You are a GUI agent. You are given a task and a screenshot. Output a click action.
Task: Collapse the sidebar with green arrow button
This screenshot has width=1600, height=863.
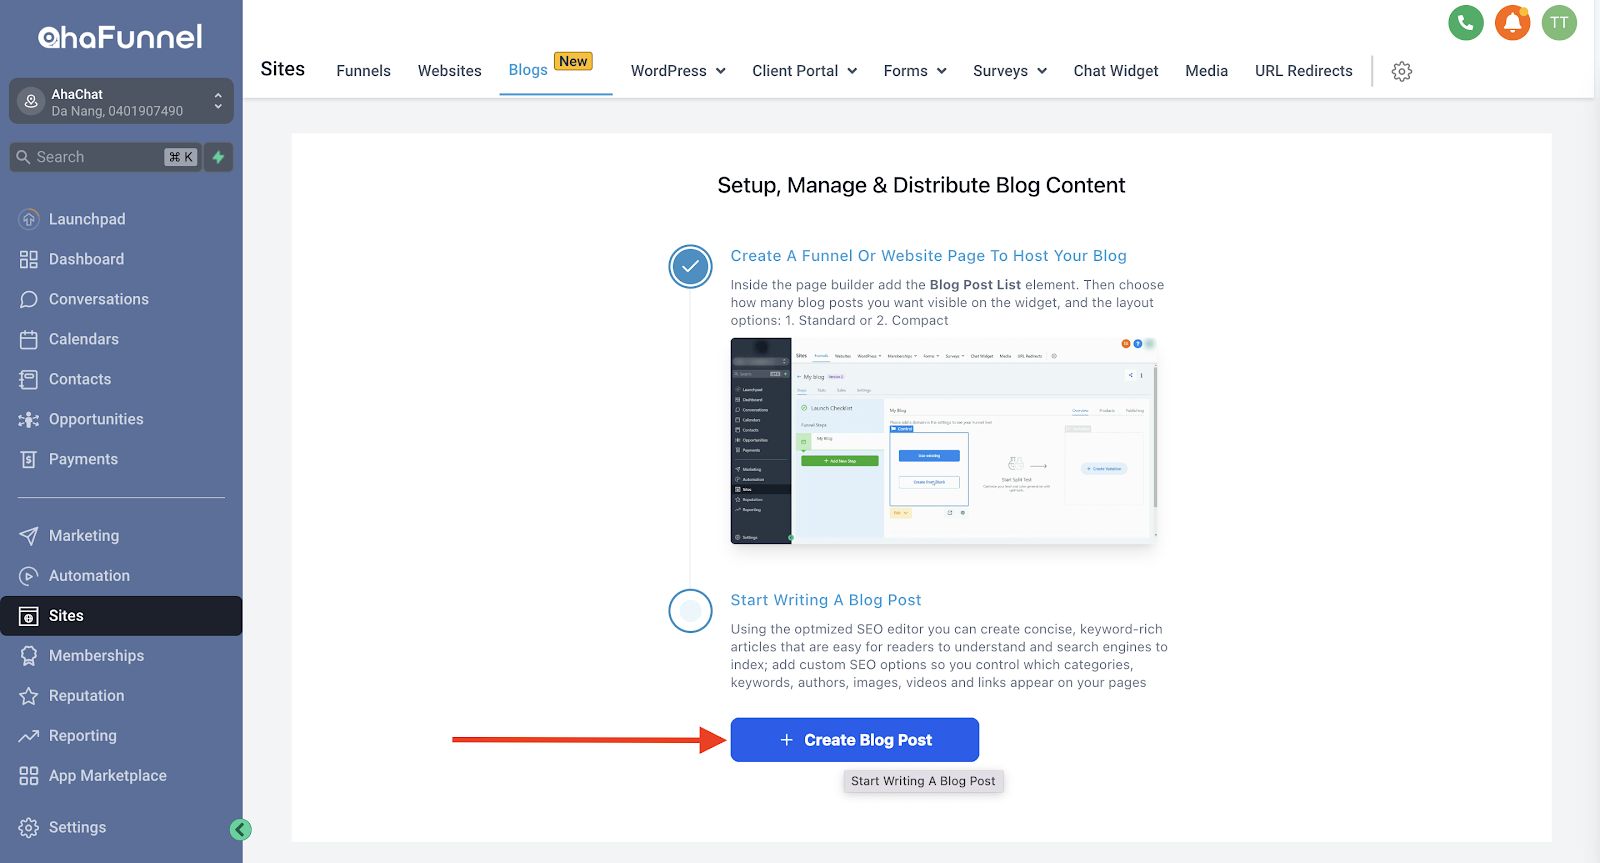pyautogui.click(x=241, y=829)
